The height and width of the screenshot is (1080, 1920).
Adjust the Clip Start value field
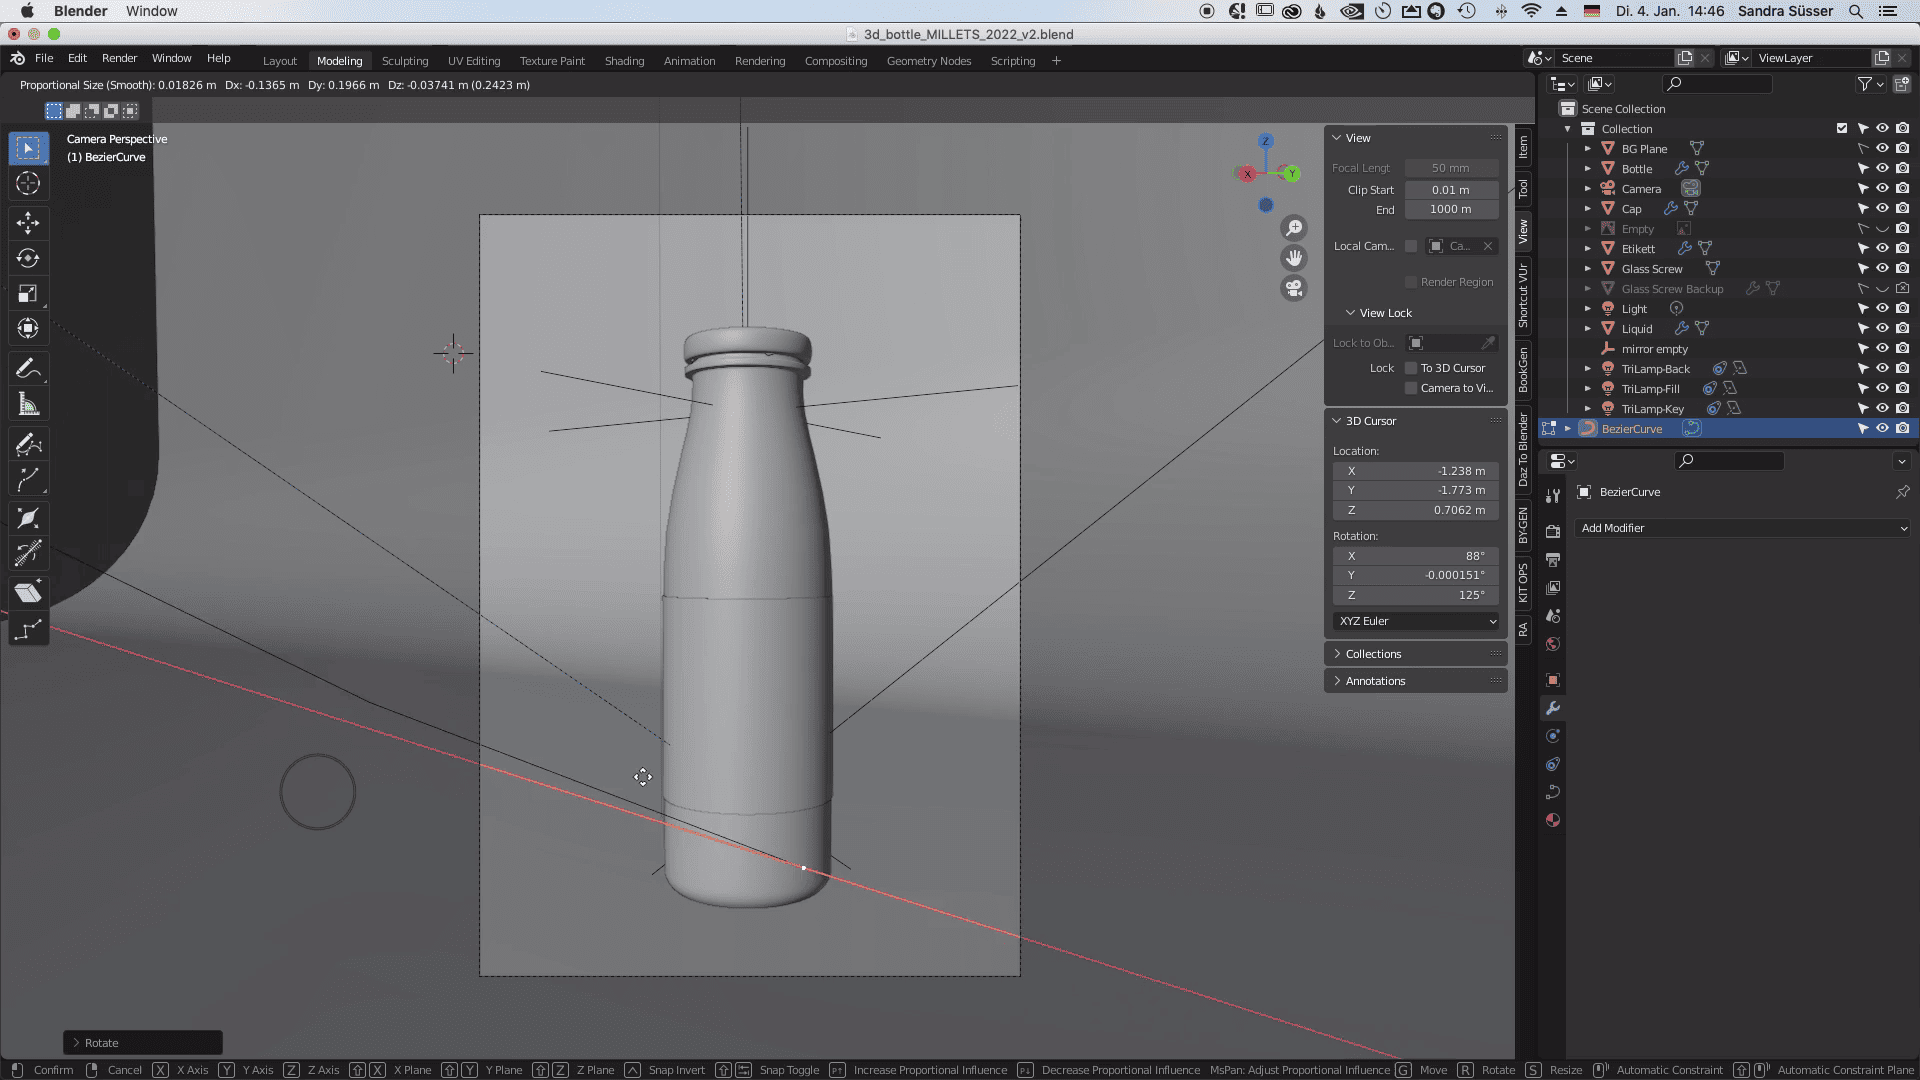(x=1451, y=190)
